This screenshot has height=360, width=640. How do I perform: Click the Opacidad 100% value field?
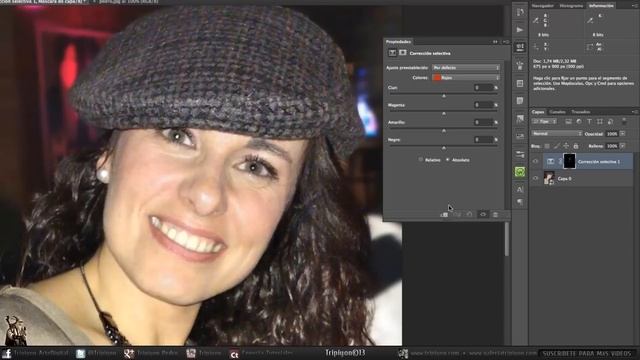[x=612, y=133]
